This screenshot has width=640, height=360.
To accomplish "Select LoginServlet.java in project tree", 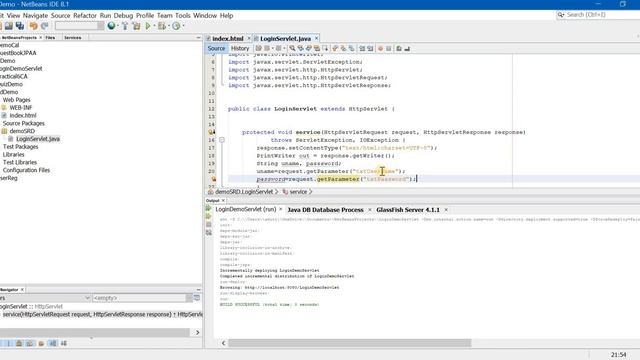I will [38, 139].
